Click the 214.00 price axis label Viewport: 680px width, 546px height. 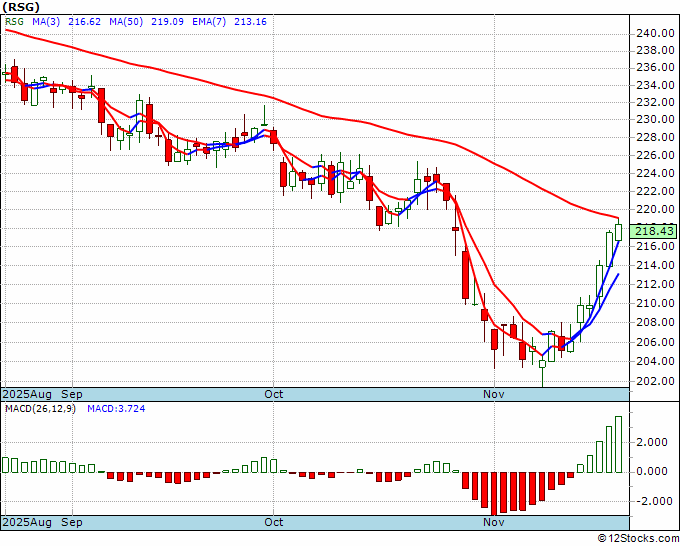pos(655,265)
